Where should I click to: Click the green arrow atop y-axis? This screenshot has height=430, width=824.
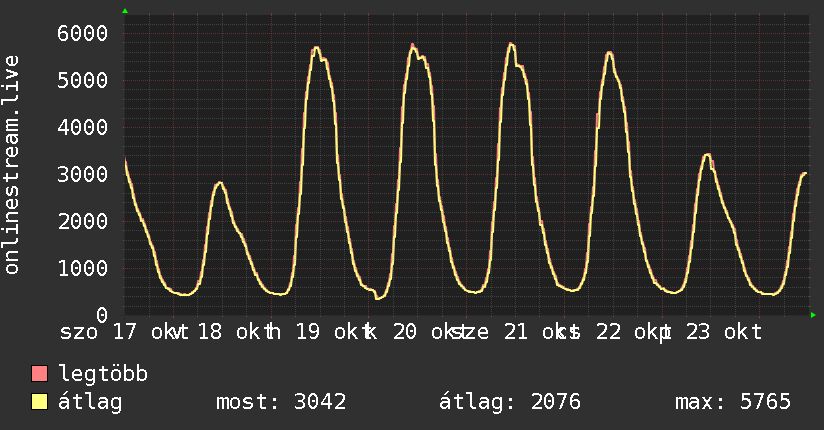(125, 11)
